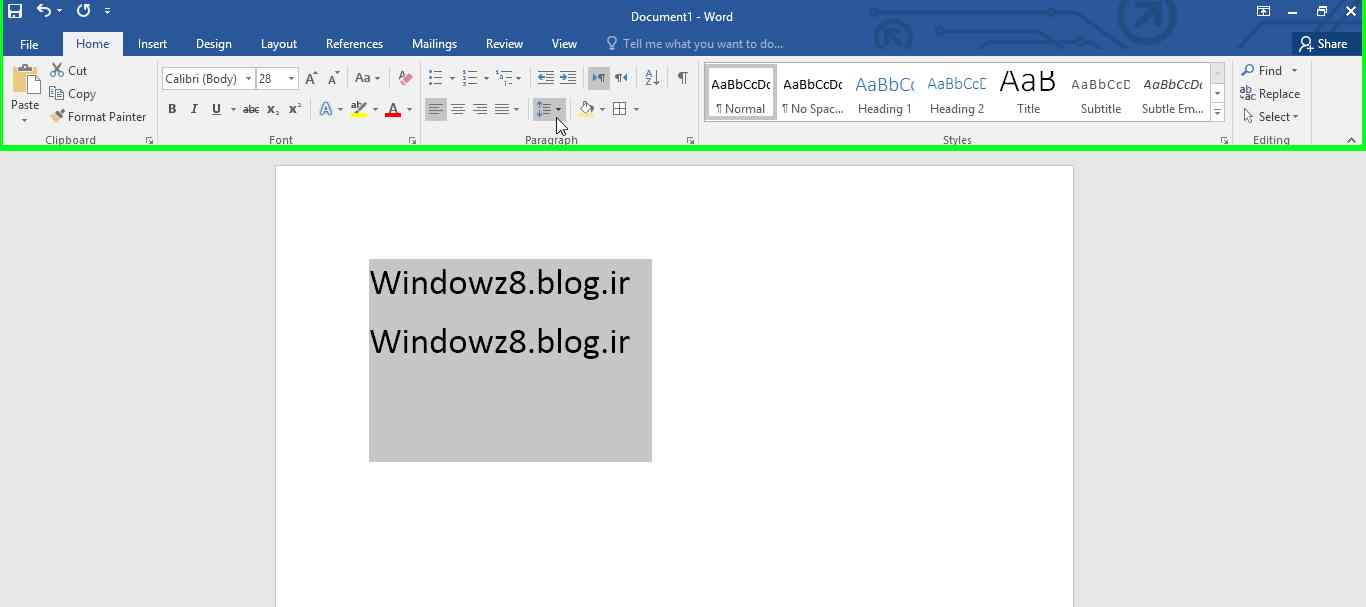This screenshot has height=607, width=1366.
Task: Switch to the Insert tab
Action: (152, 44)
